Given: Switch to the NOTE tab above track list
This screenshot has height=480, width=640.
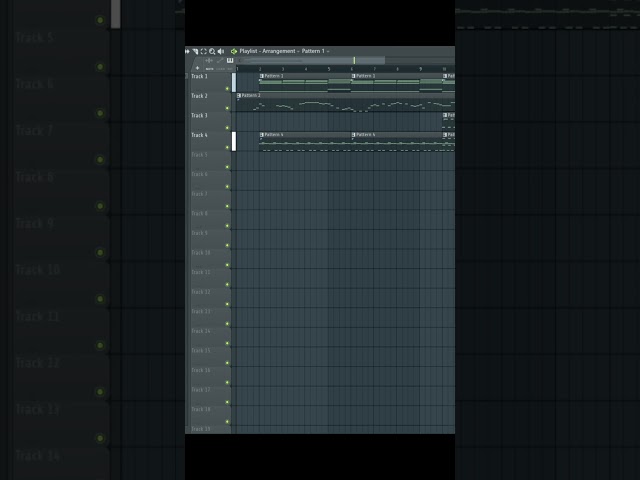Looking at the screenshot, I should tap(209, 69).
